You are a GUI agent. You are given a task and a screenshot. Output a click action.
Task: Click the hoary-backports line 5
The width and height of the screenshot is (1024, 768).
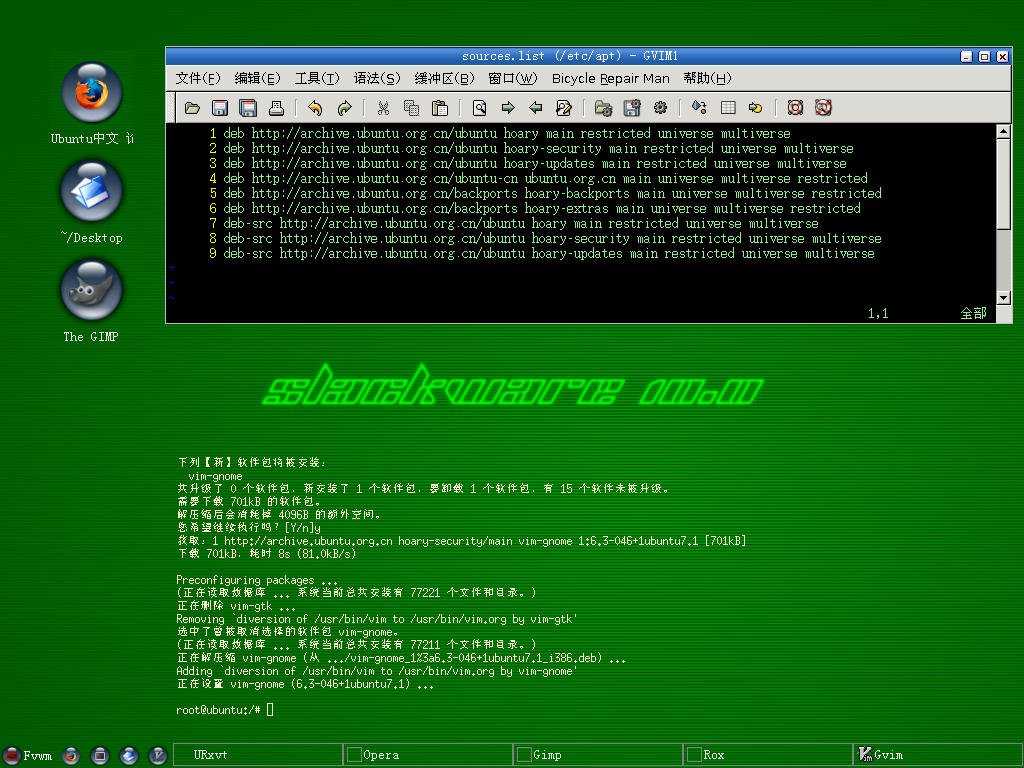[552, 194]
